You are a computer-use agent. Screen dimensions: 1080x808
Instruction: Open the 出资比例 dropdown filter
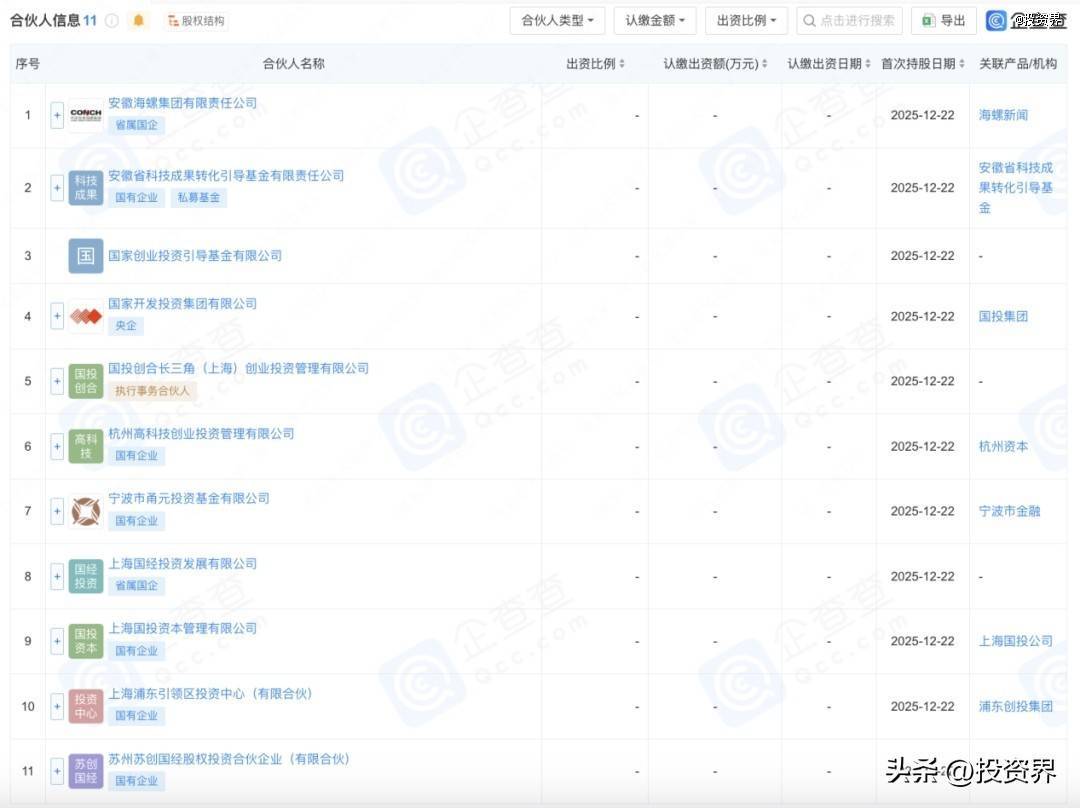[746, 21]
